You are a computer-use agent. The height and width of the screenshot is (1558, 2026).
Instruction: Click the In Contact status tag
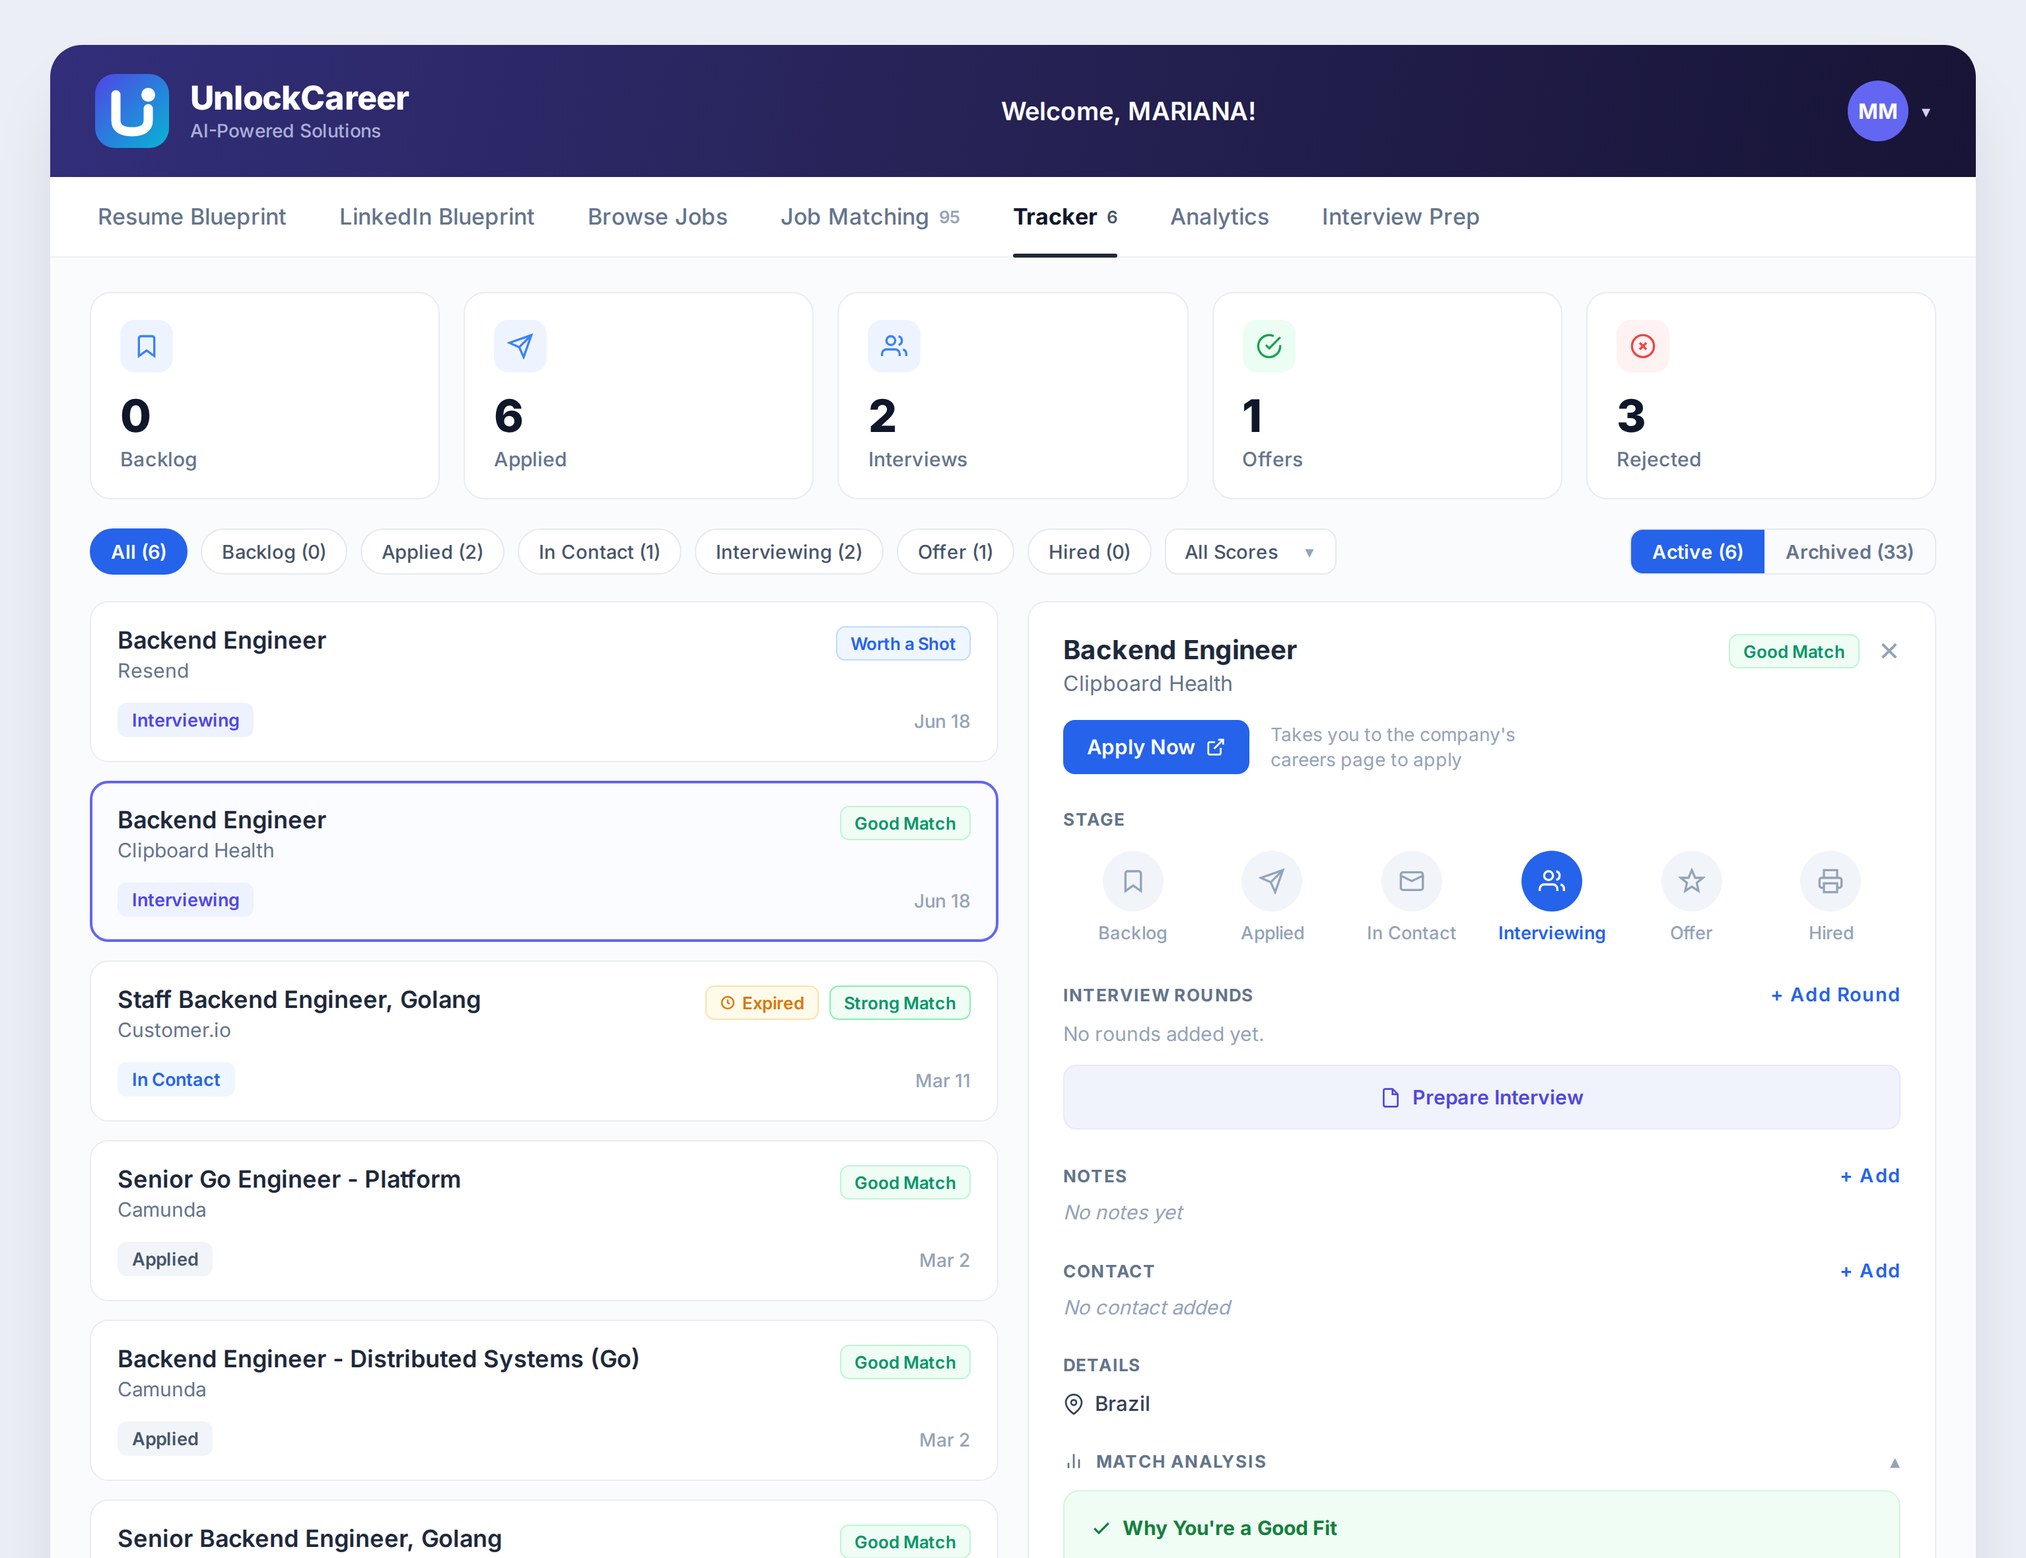click(176, 1080)
